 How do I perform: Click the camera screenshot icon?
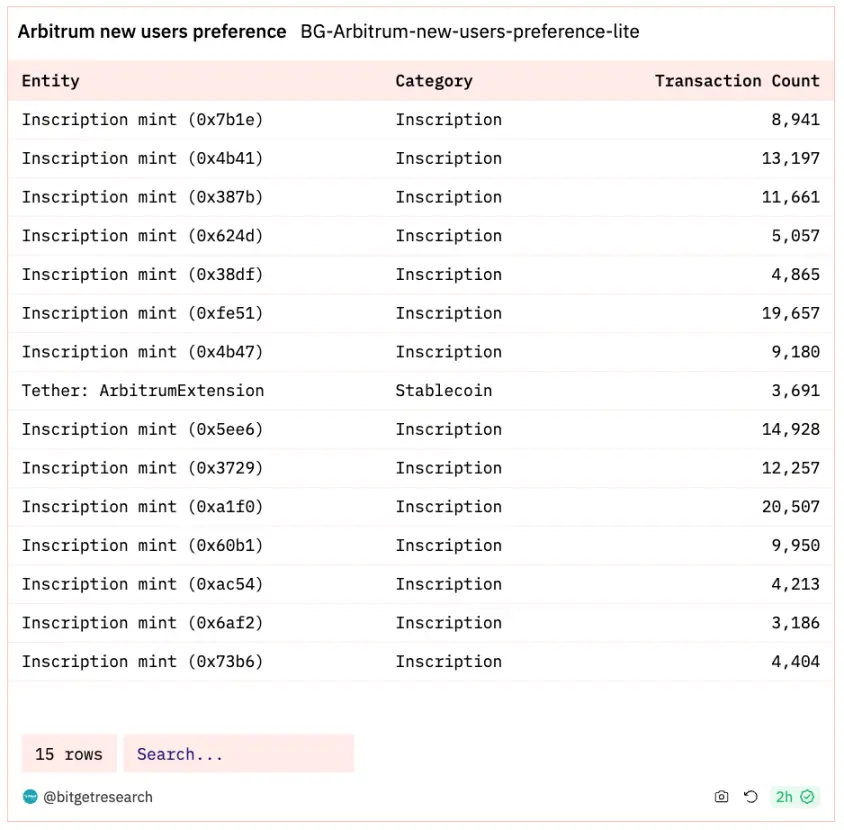click(722, 797)
